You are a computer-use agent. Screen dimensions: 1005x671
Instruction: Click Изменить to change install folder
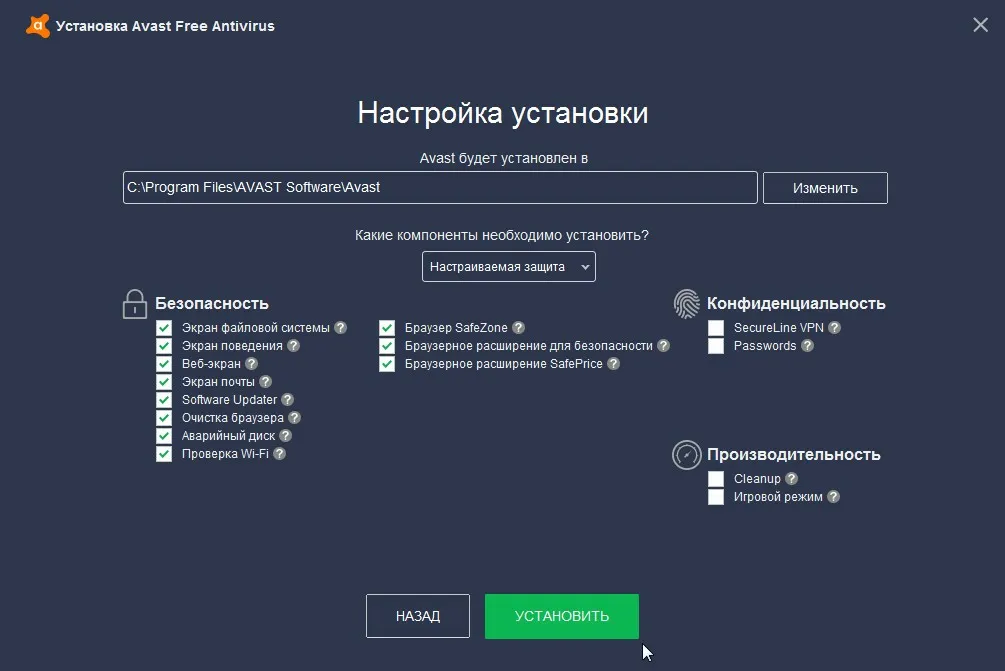point(825,188)
